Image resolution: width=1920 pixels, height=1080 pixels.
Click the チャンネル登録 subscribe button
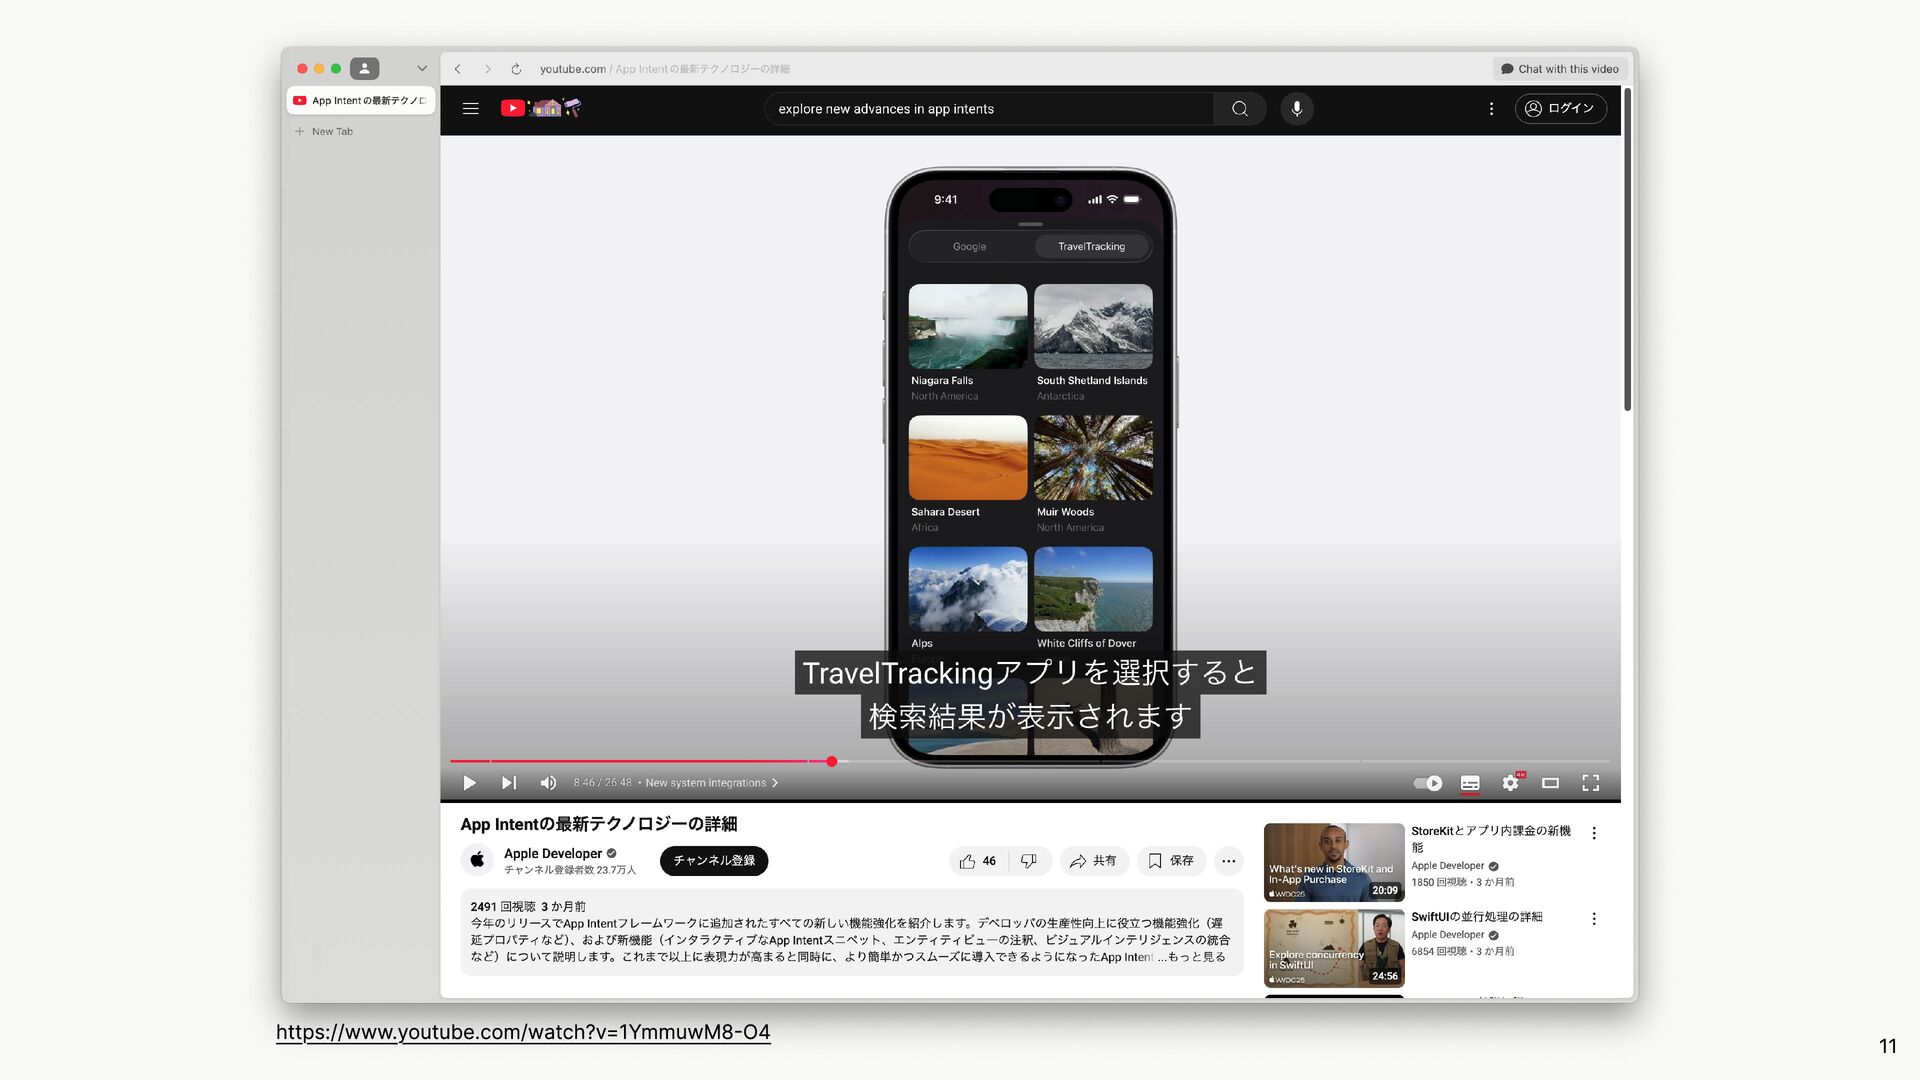coord(713,861)
